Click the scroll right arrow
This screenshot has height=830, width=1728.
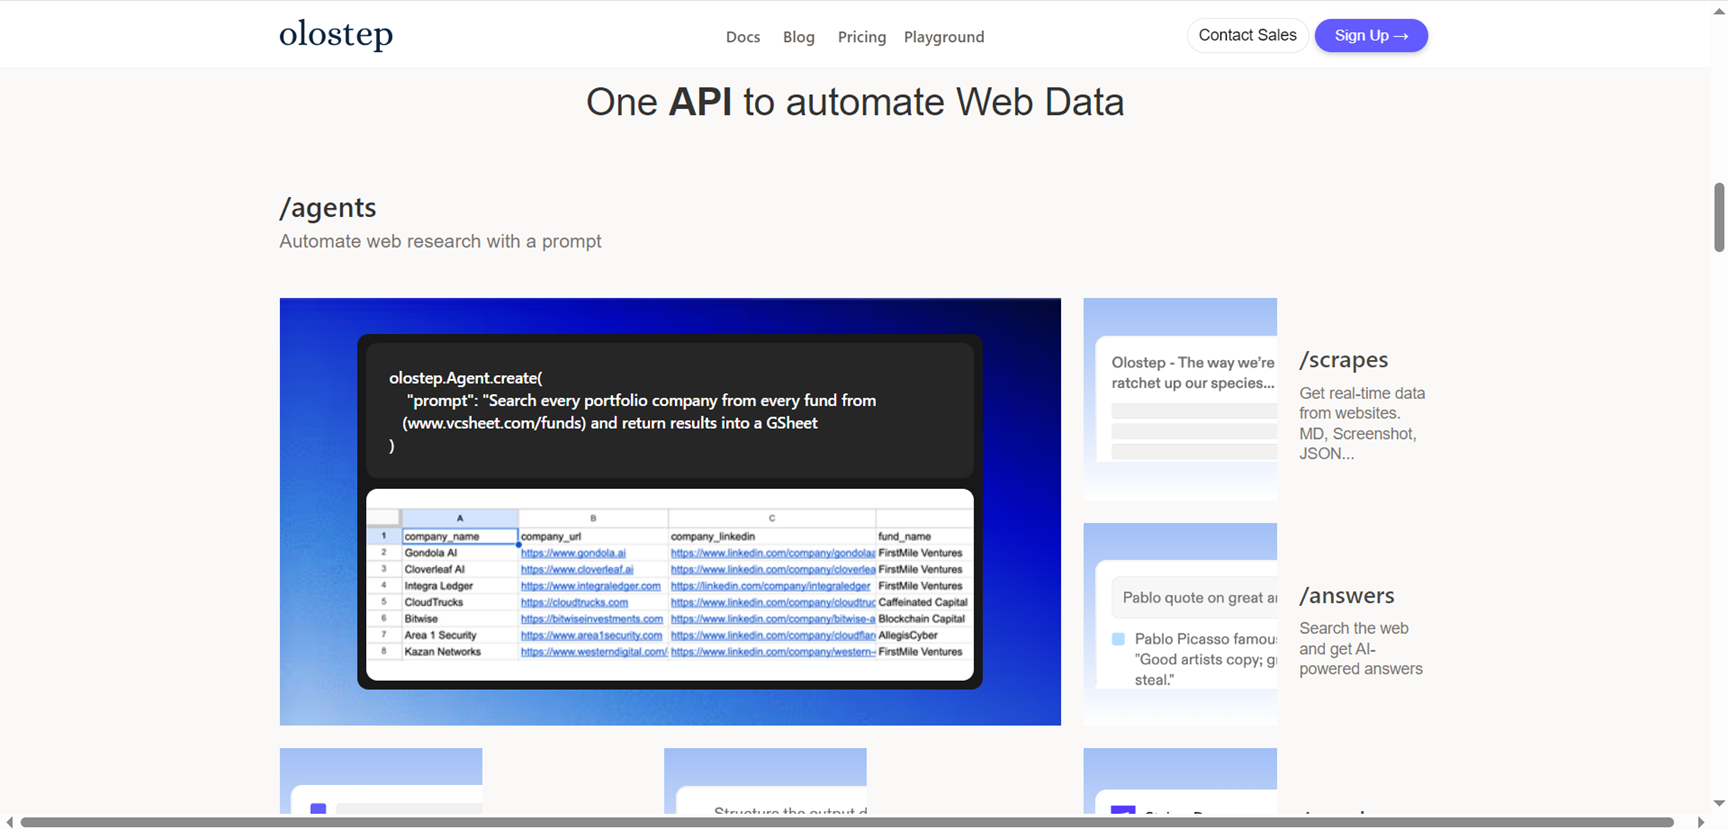(1701, 822)
